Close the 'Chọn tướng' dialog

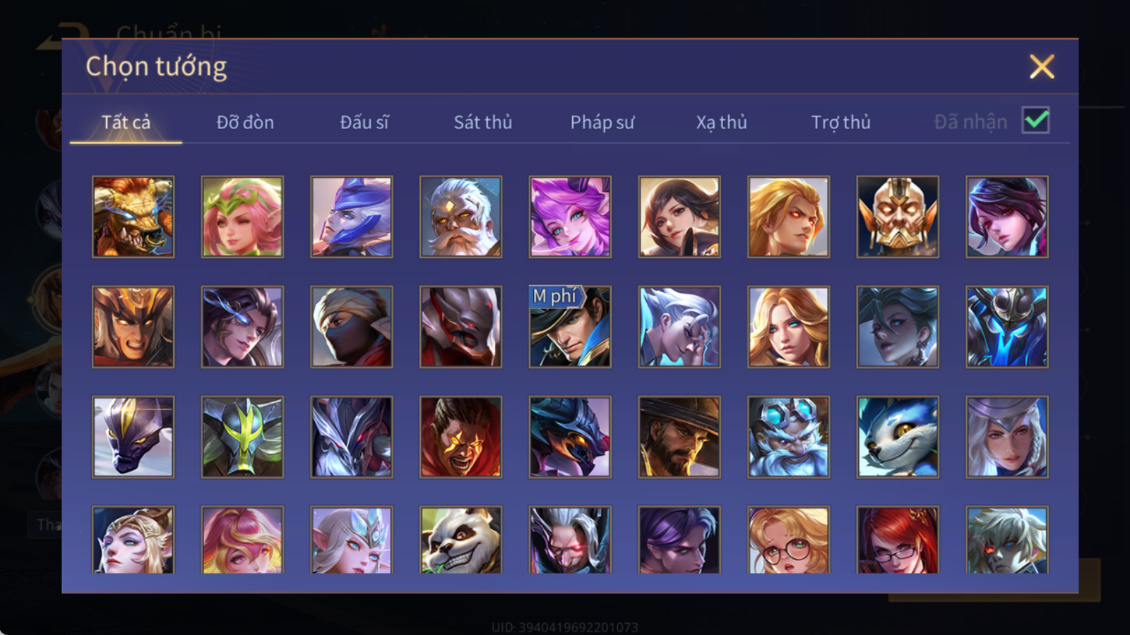(x=1041, y=66)
